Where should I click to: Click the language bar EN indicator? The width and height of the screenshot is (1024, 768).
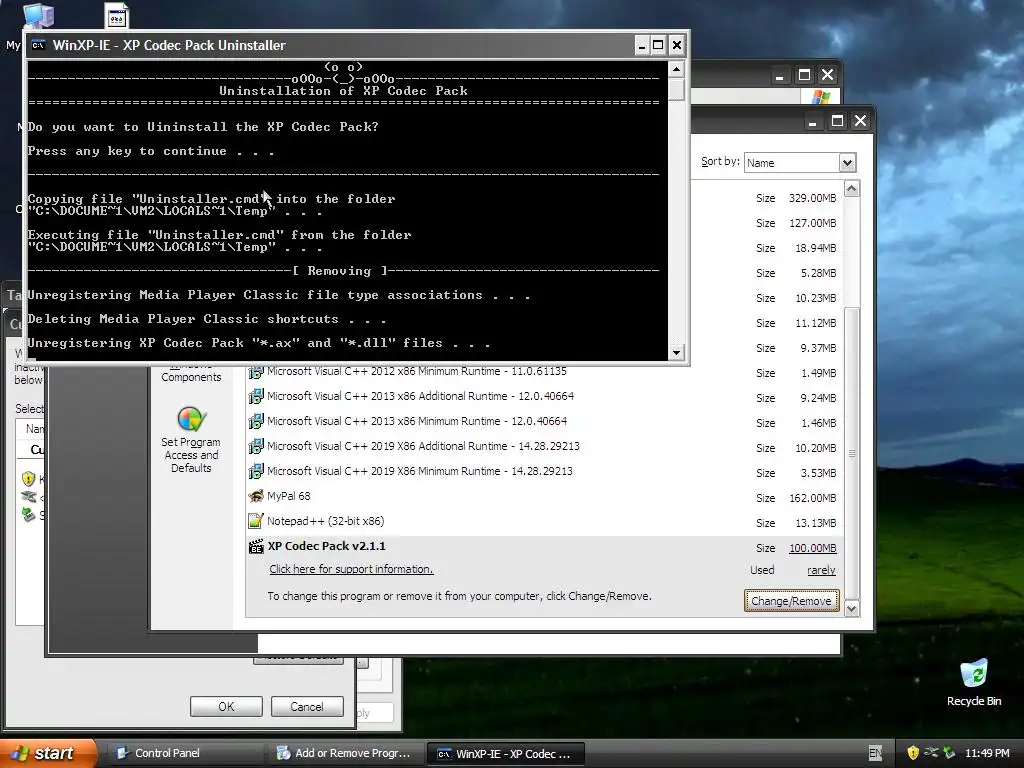point(875,753)
